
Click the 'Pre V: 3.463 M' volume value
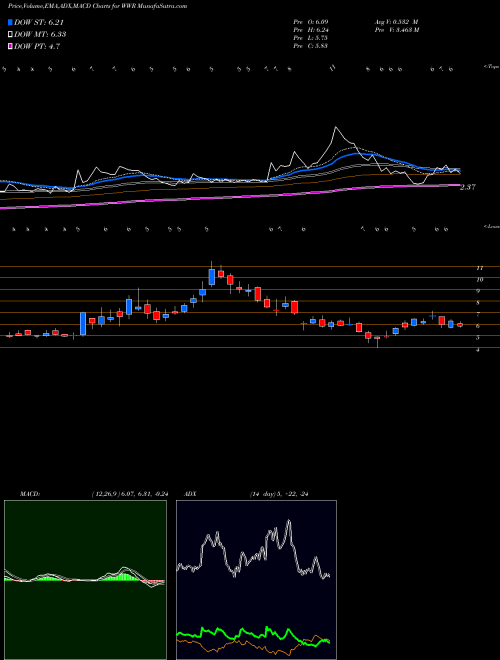396,29
